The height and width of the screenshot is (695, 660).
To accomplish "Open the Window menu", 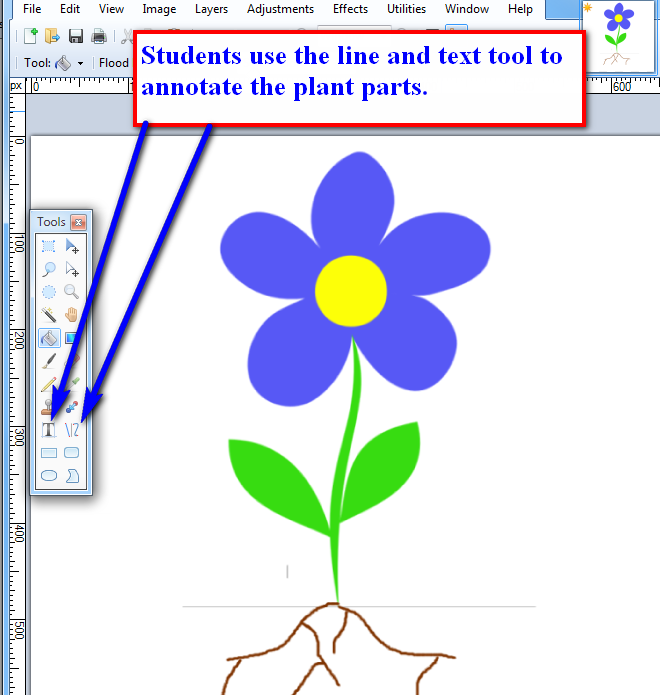I will point(467,9).
